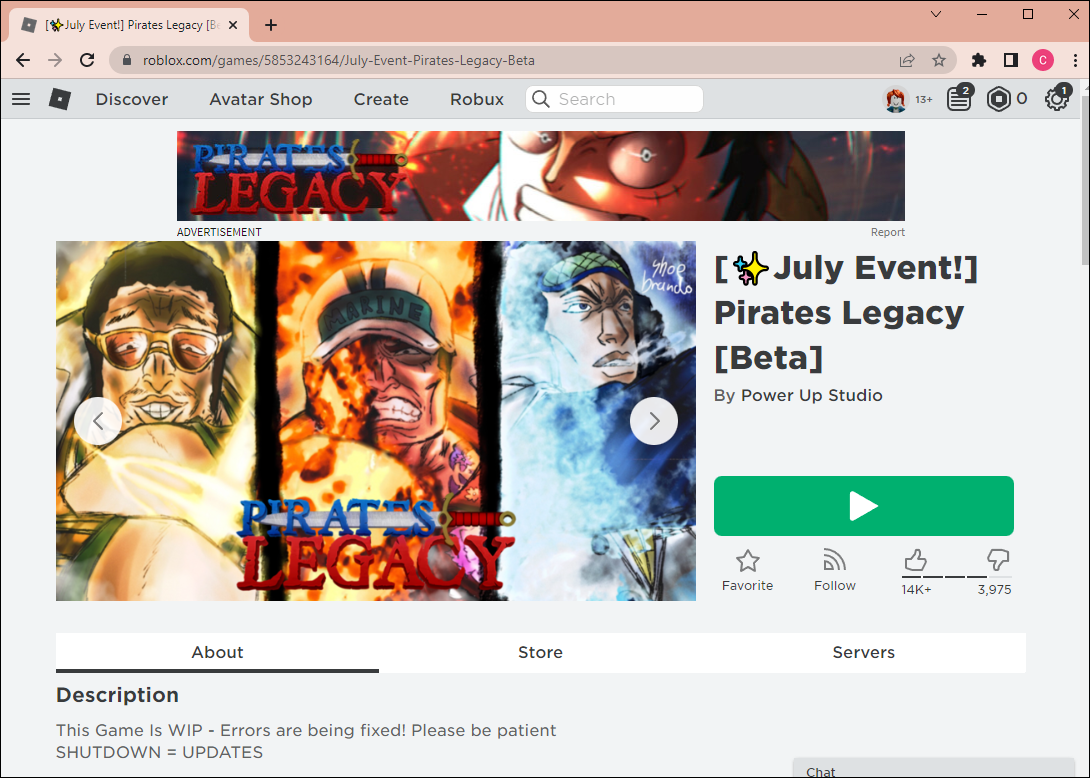Click the Pirates Legacy banner advertisement

pyautogui.click(x=541, y=176)
